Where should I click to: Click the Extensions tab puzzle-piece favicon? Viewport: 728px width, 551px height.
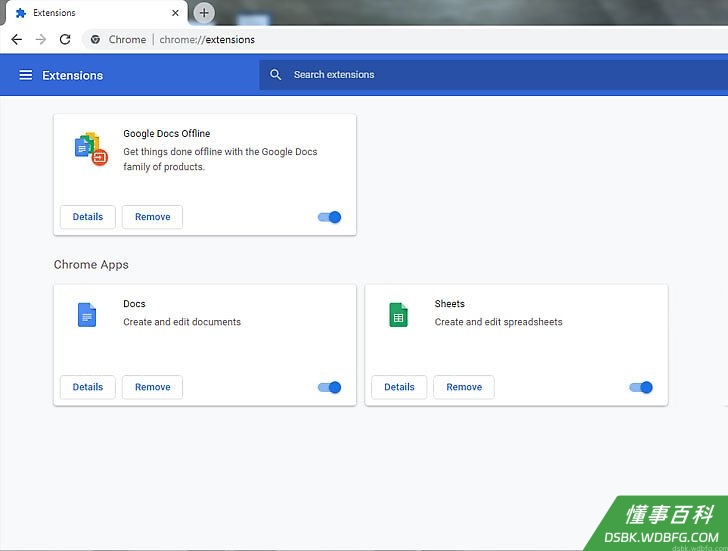tap(20, 13)
